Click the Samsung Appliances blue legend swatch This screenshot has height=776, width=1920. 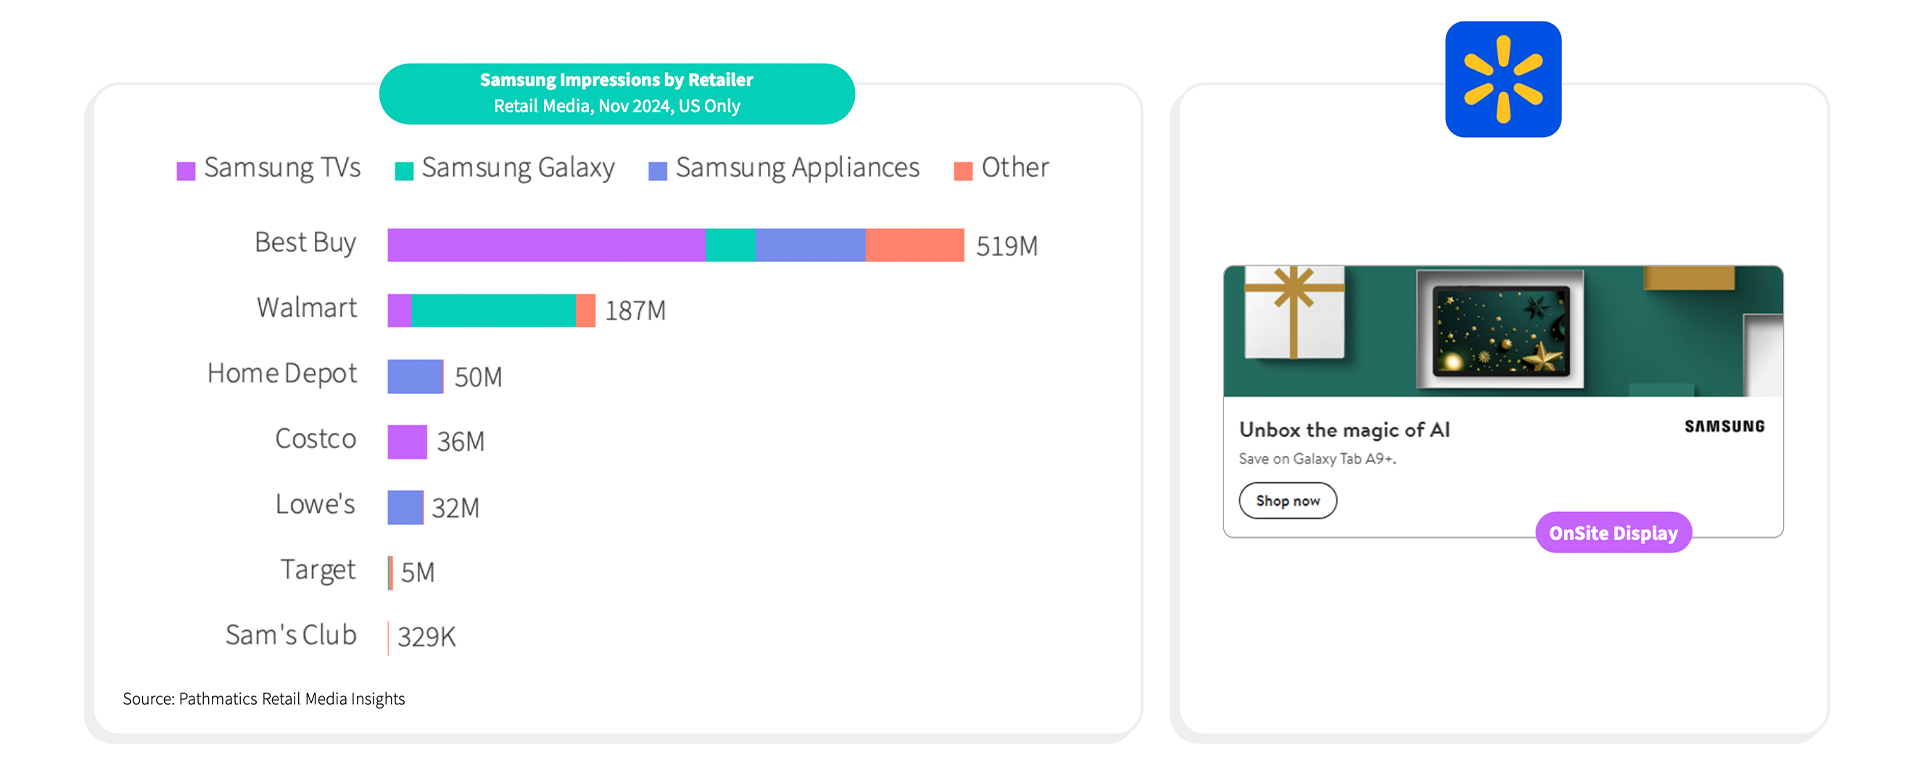658,171
